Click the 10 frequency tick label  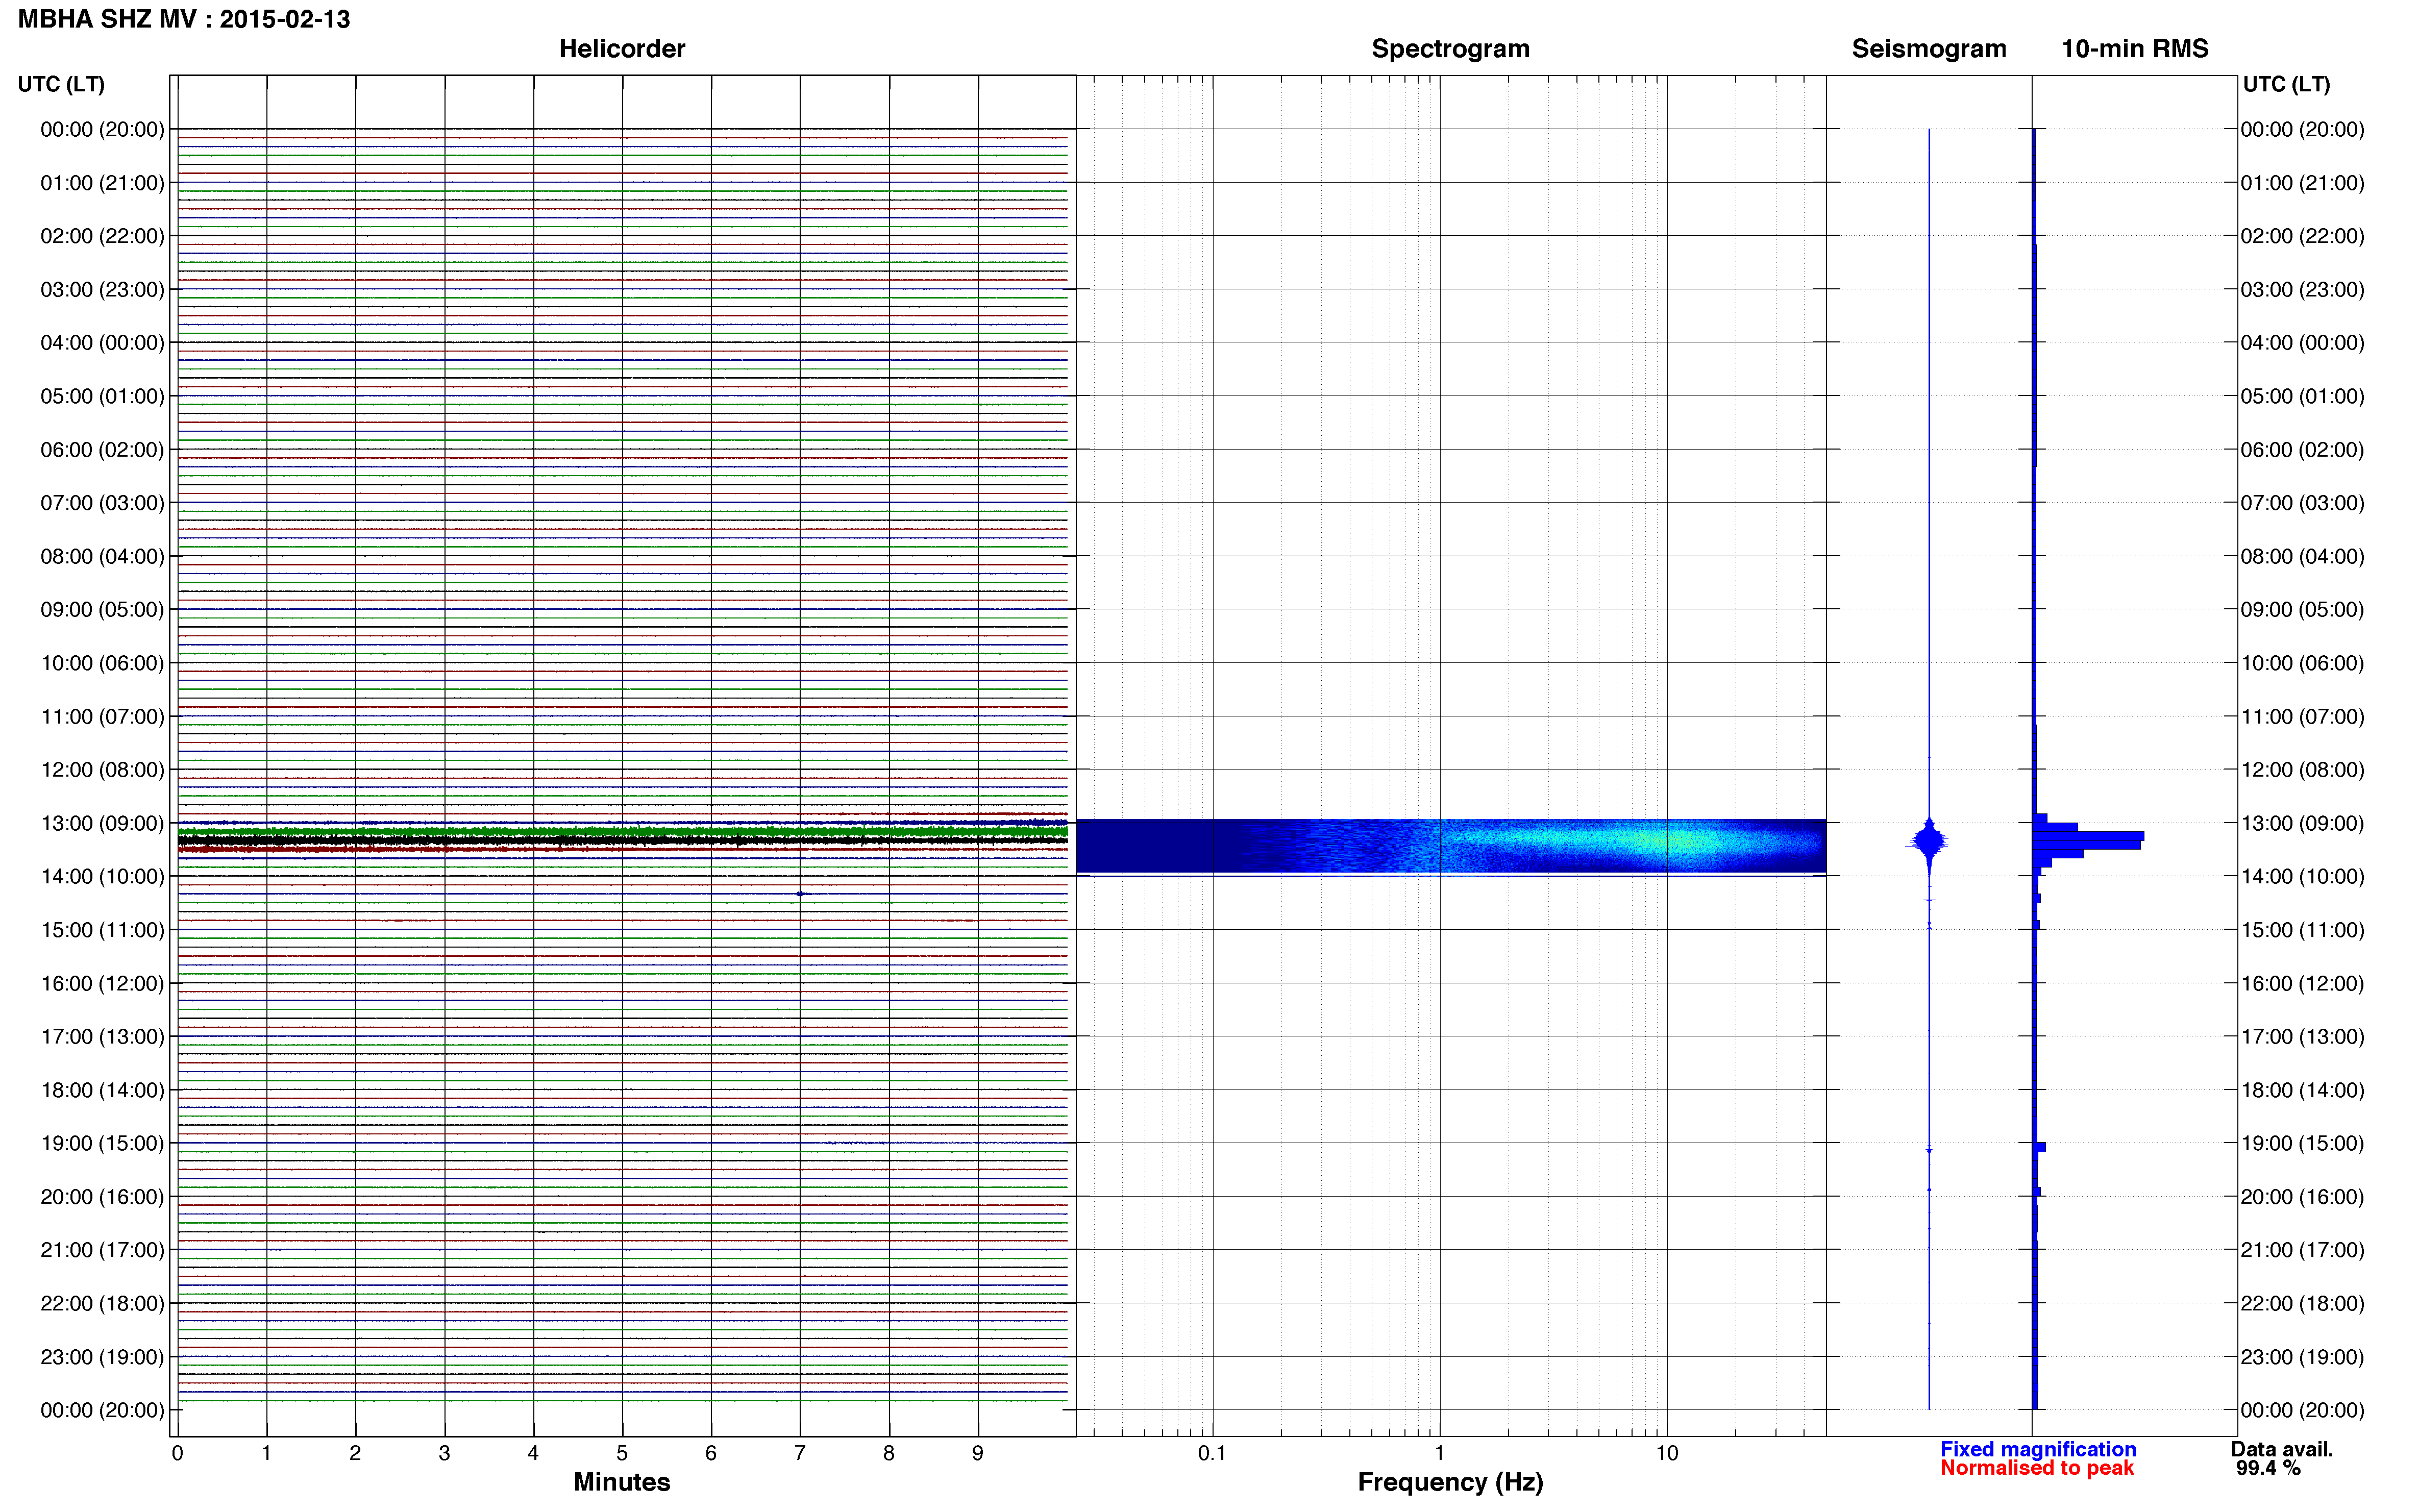[x=1667, y=1453]
